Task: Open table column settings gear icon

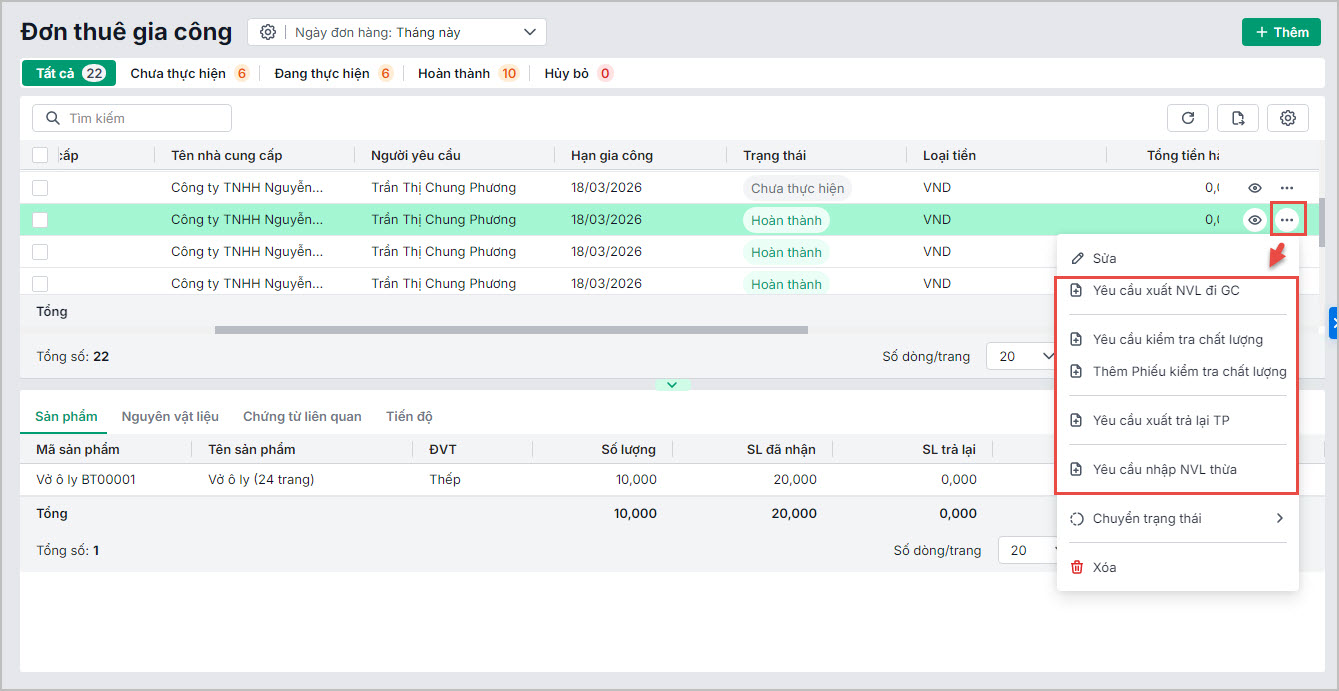Action: click(1288, 118)
